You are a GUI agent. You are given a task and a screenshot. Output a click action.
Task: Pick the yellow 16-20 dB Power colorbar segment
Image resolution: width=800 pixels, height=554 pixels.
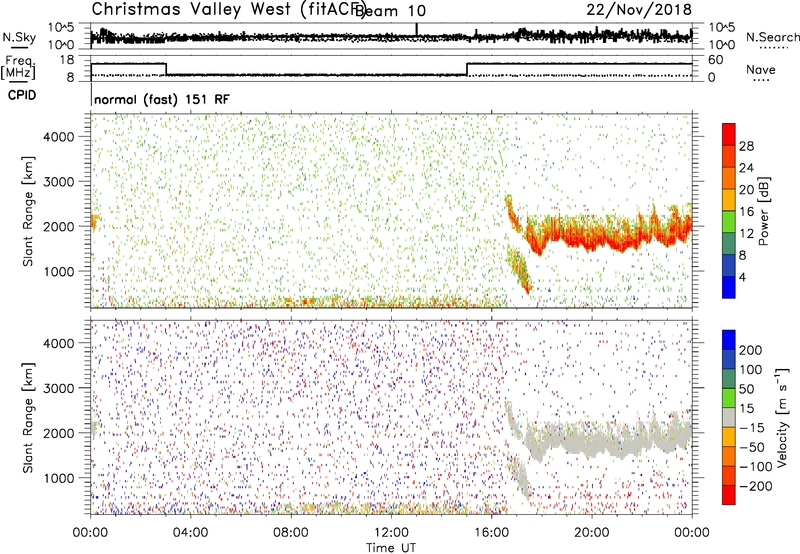[x=729, y=200]
